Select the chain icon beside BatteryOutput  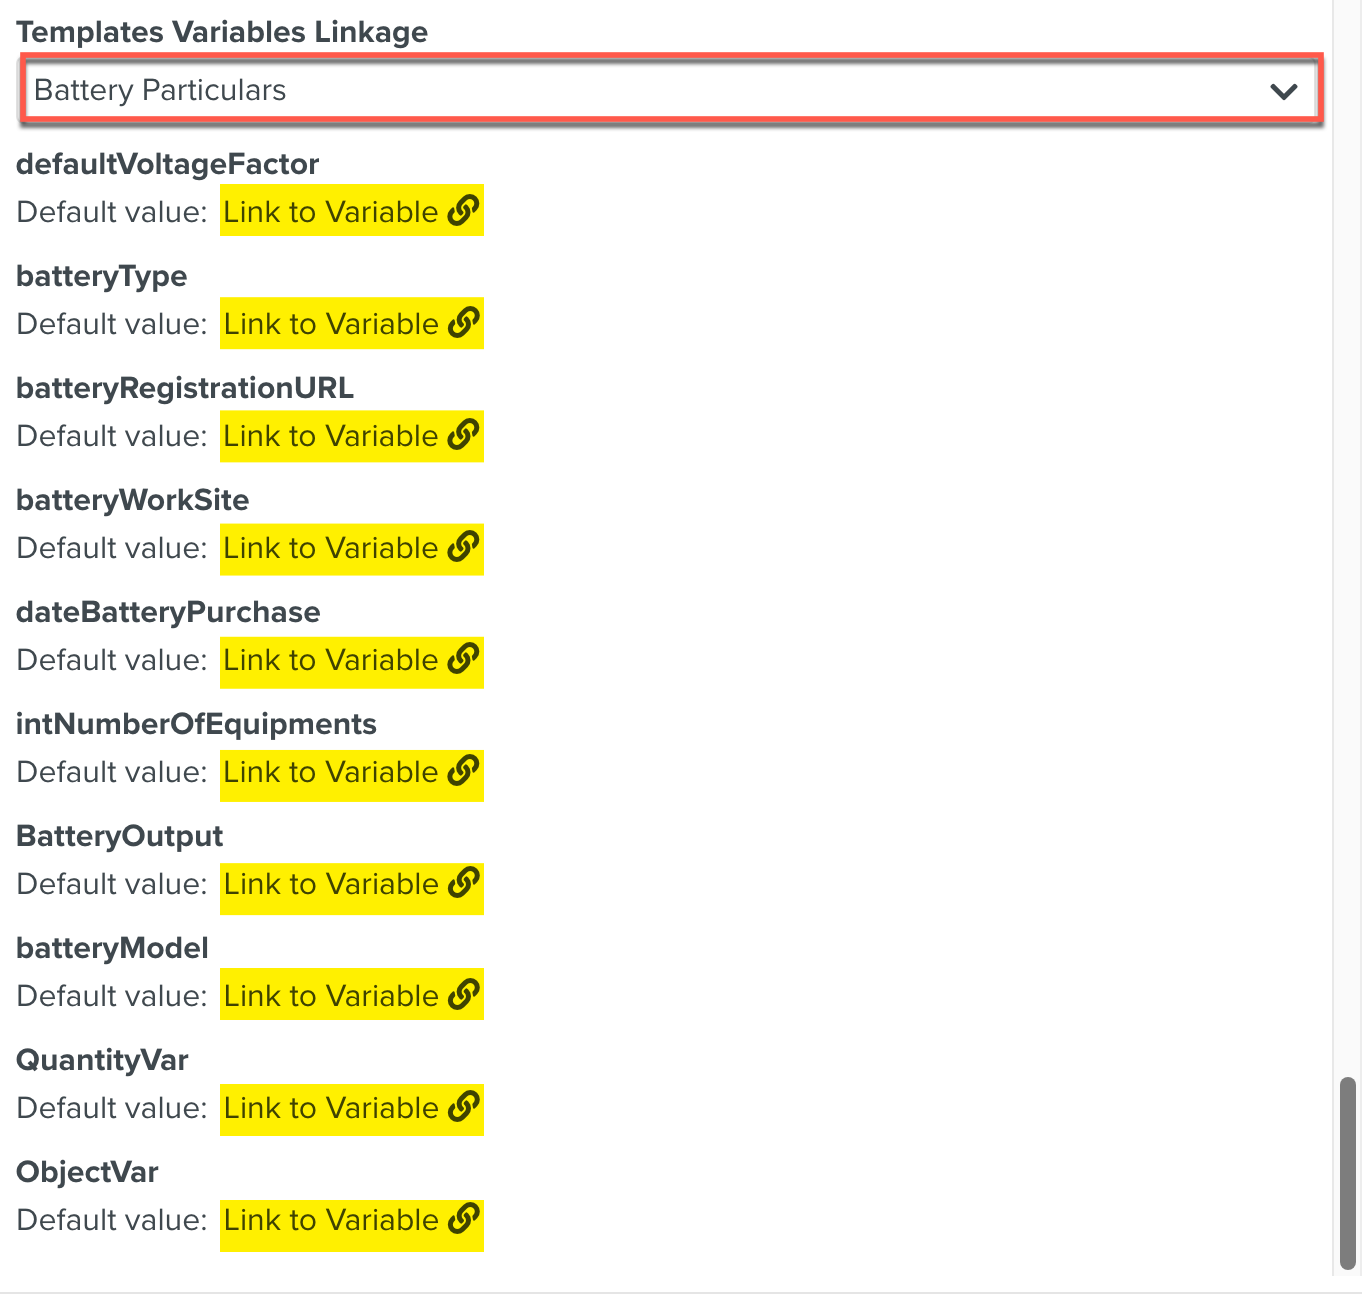click(x=464, y=884)
